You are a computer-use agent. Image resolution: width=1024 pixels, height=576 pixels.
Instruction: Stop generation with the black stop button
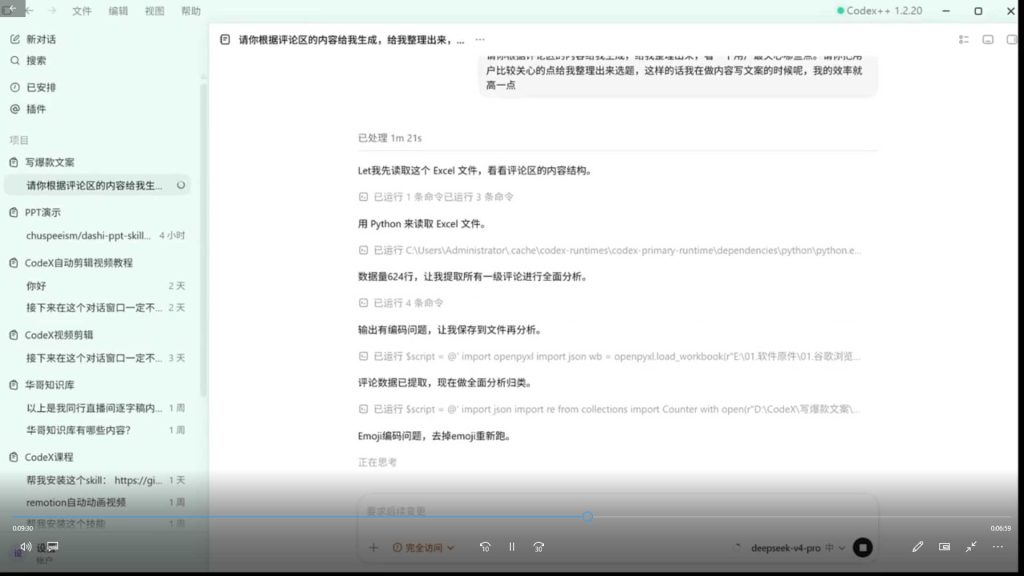pyautogui.click(x=863, y=547)
